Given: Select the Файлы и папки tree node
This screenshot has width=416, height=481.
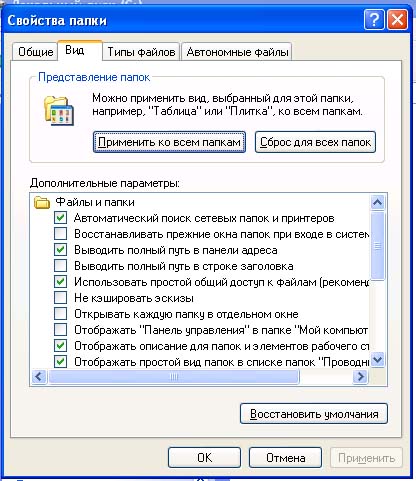Looking at the screenshot, I should (x=95, y=202).
